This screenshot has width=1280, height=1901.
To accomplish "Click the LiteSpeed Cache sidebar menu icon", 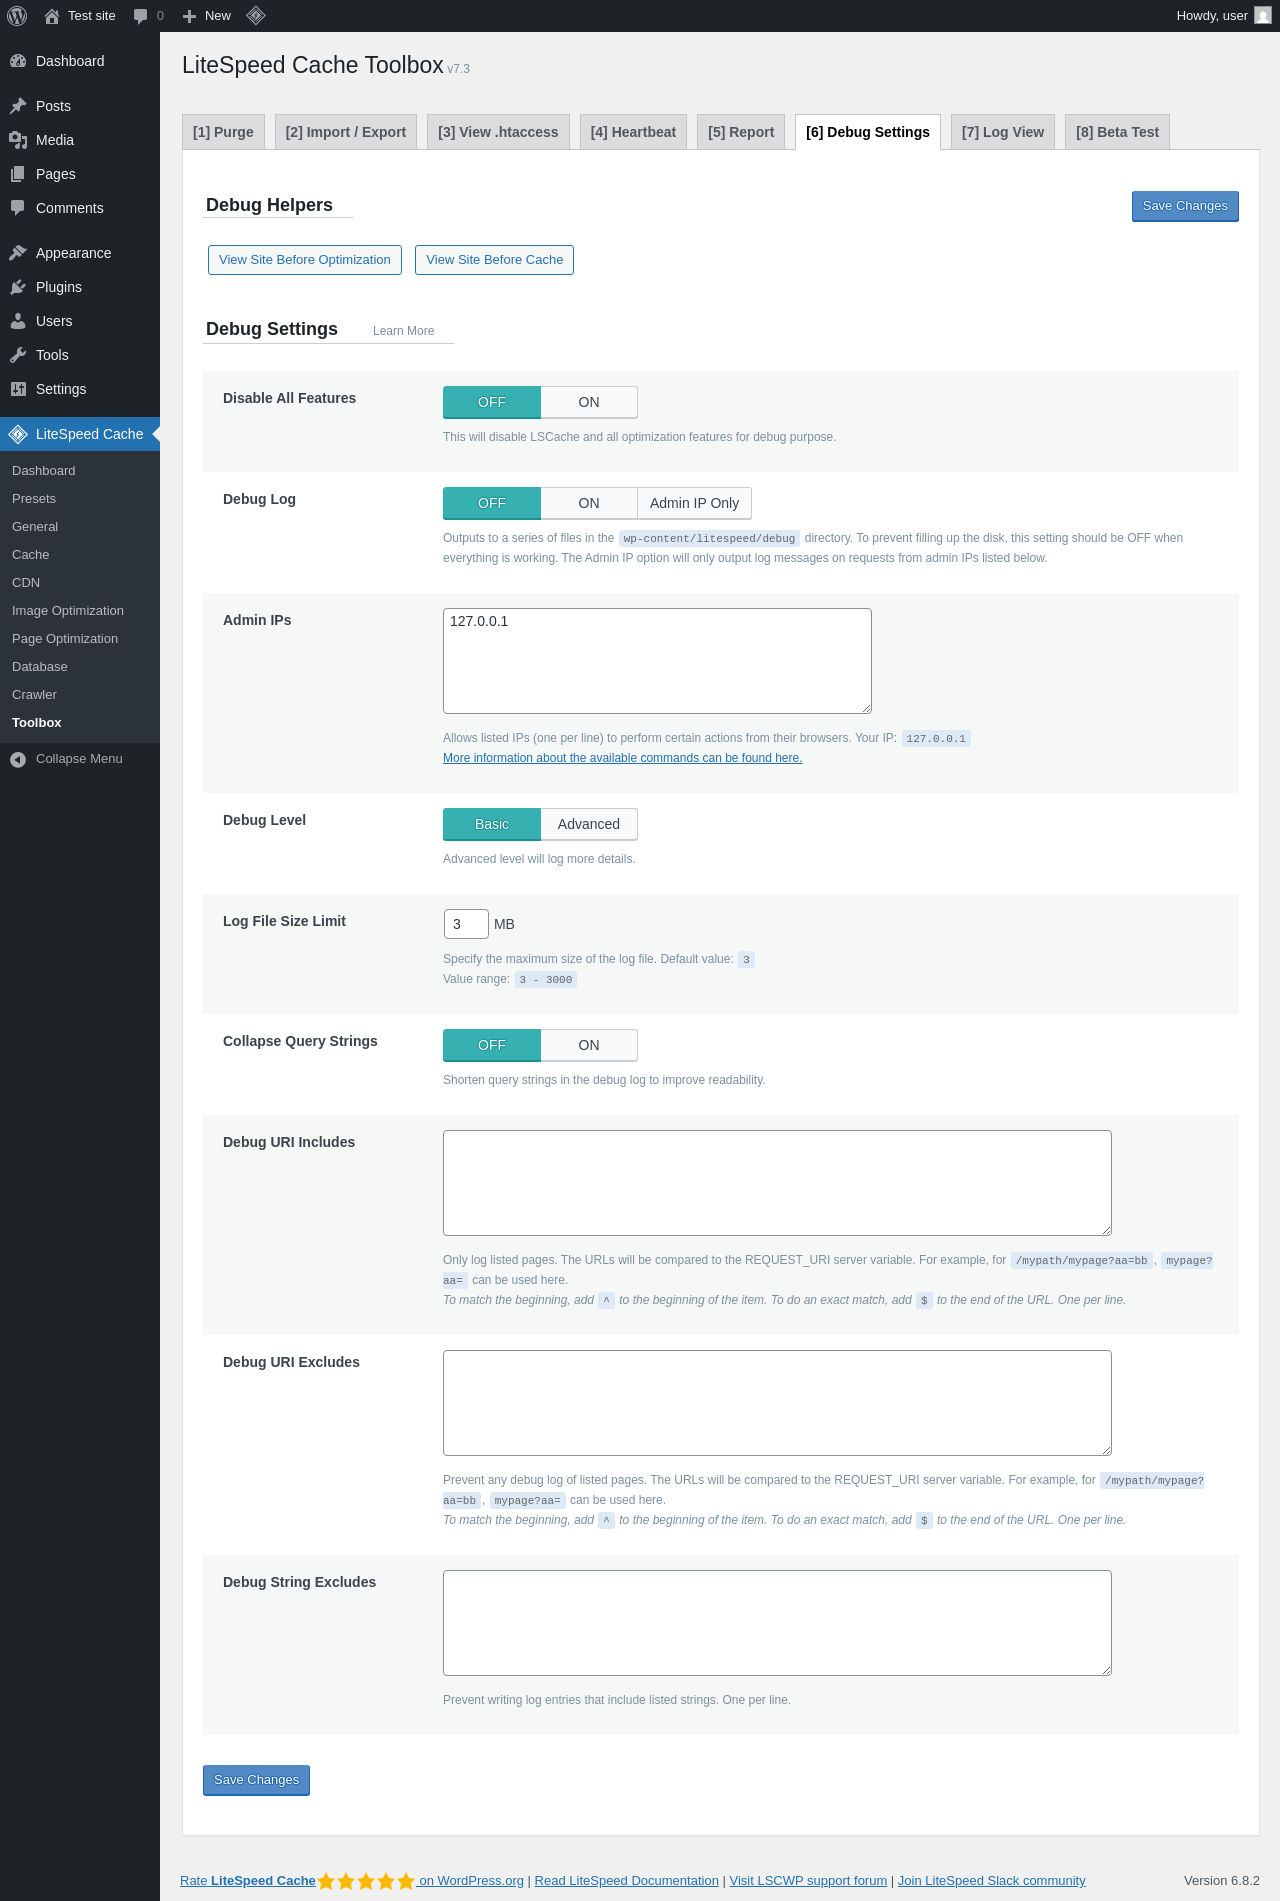I will (x=18, y=434).
